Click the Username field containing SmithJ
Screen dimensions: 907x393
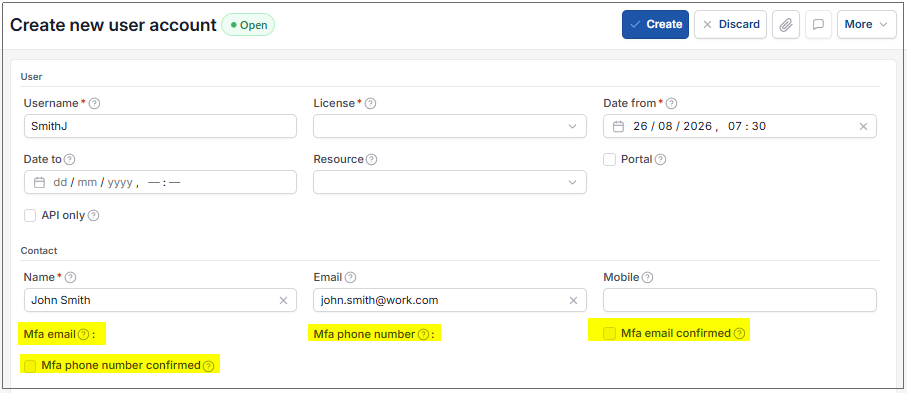click(x=160, y=126)
